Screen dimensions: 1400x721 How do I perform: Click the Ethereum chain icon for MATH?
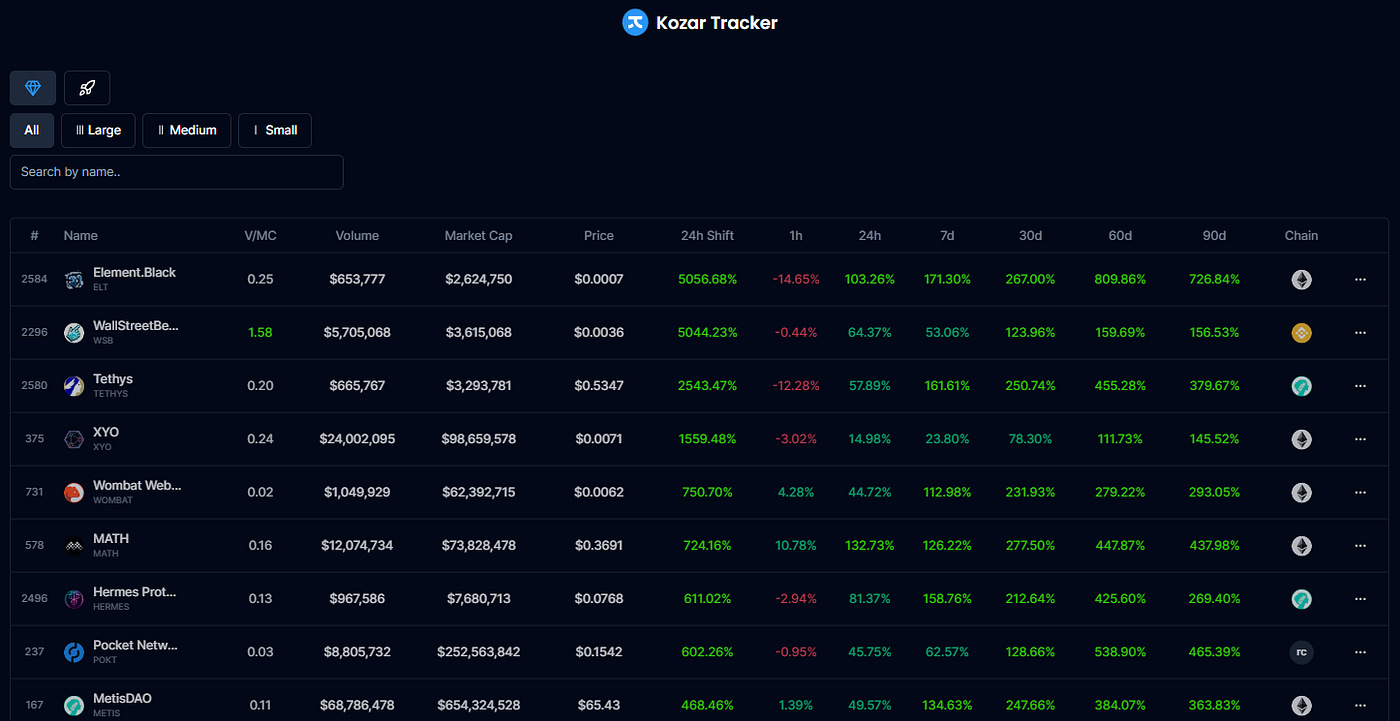tap(1301, 546)
